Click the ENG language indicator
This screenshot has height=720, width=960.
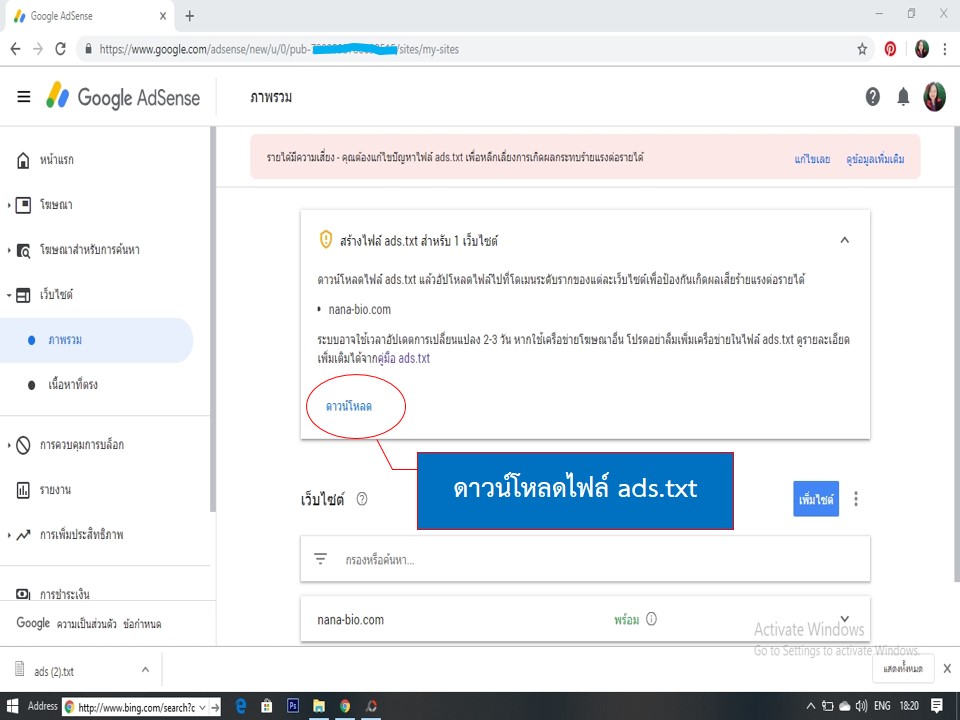pyautogui.click(x=882, y=707)
